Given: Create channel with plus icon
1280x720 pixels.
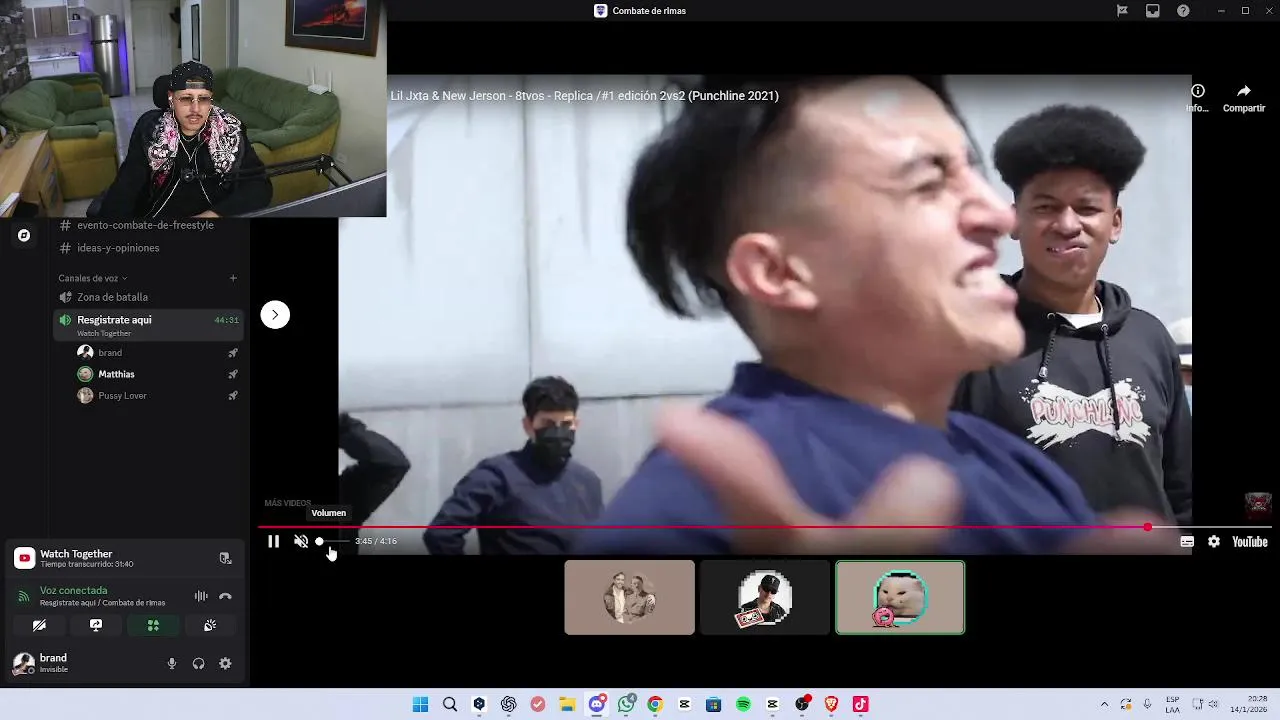Looking at the screenshot, I should [233, 278].
